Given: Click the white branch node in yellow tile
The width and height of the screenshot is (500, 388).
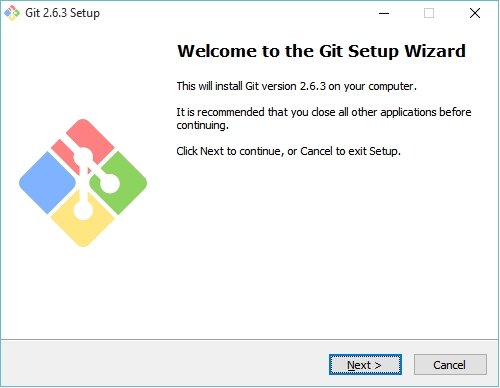Looking at the screenshot, I should click(83, 210).
